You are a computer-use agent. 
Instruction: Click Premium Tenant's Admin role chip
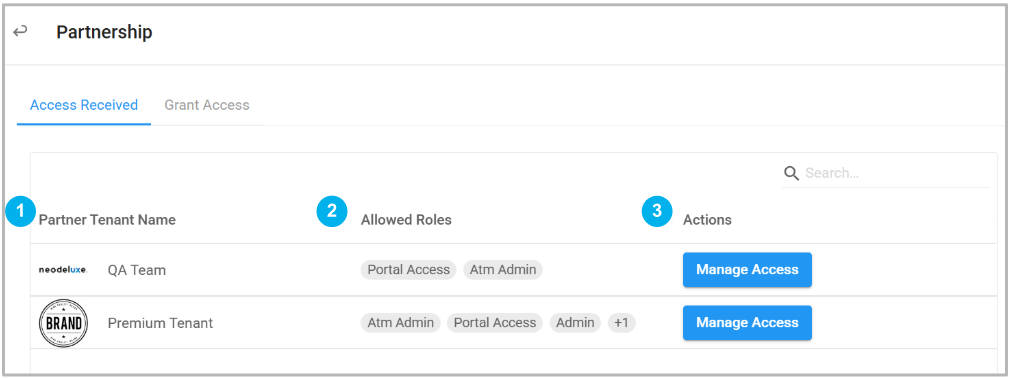click(575, 323)
